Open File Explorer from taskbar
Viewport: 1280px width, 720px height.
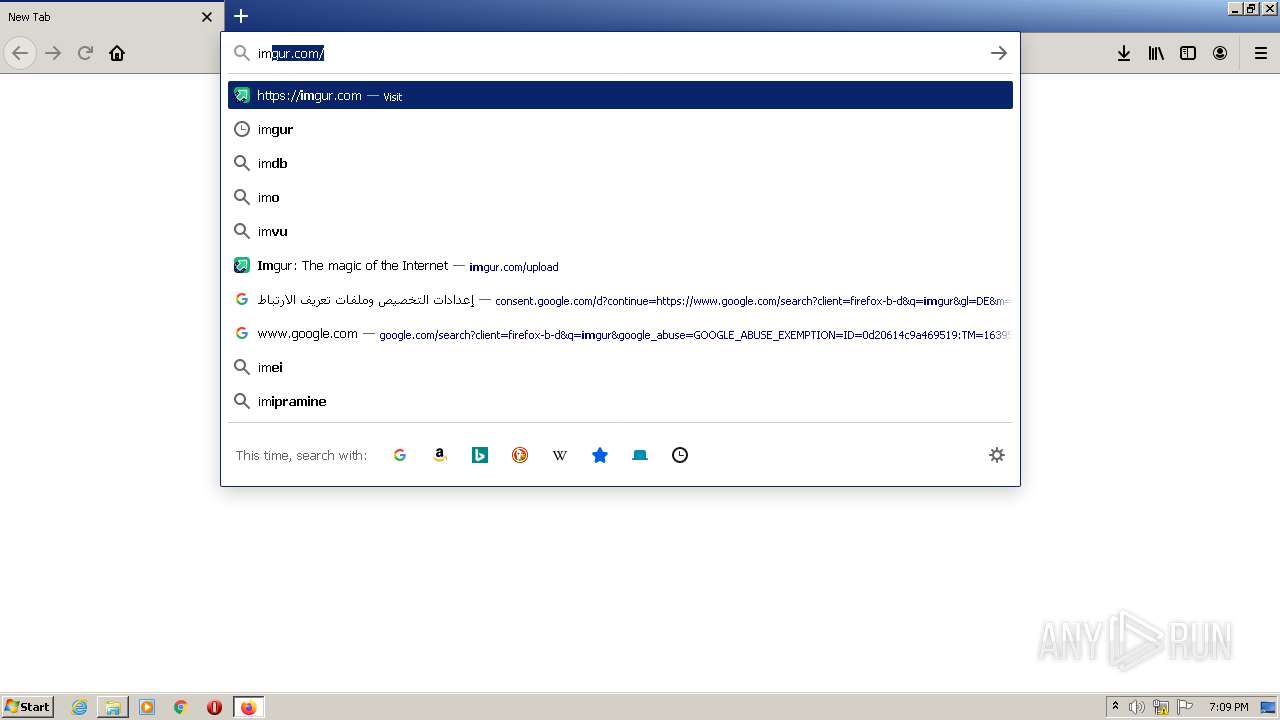pos(113,707)
